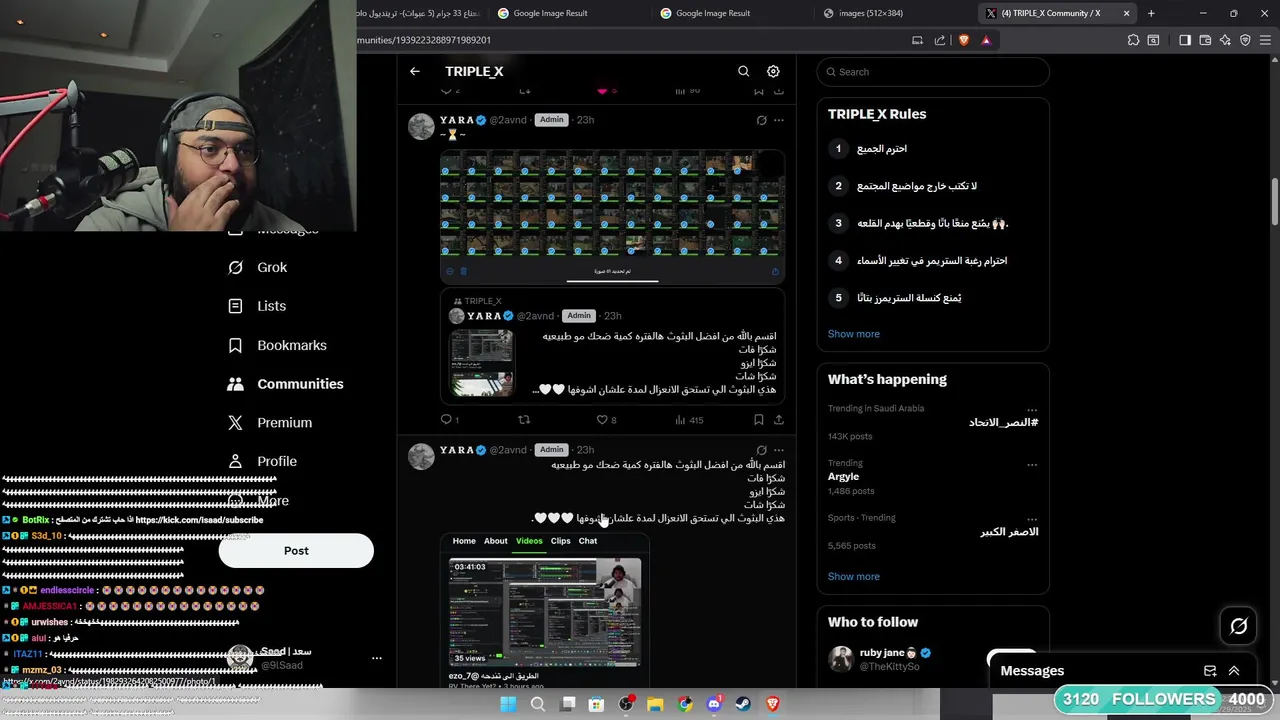Open more options for Sports trending item
This screenshot has height=720, width=1280.
[x=1032, y=518]
